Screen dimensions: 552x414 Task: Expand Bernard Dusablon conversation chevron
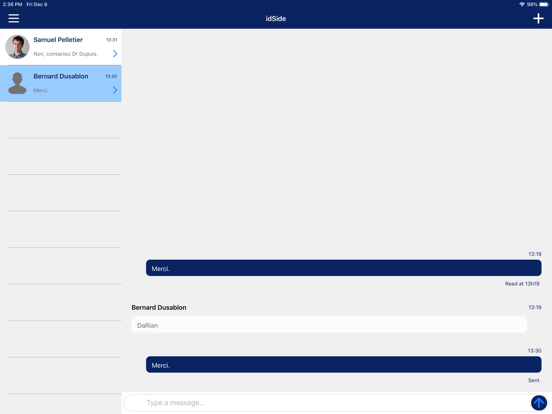[115, 90]
